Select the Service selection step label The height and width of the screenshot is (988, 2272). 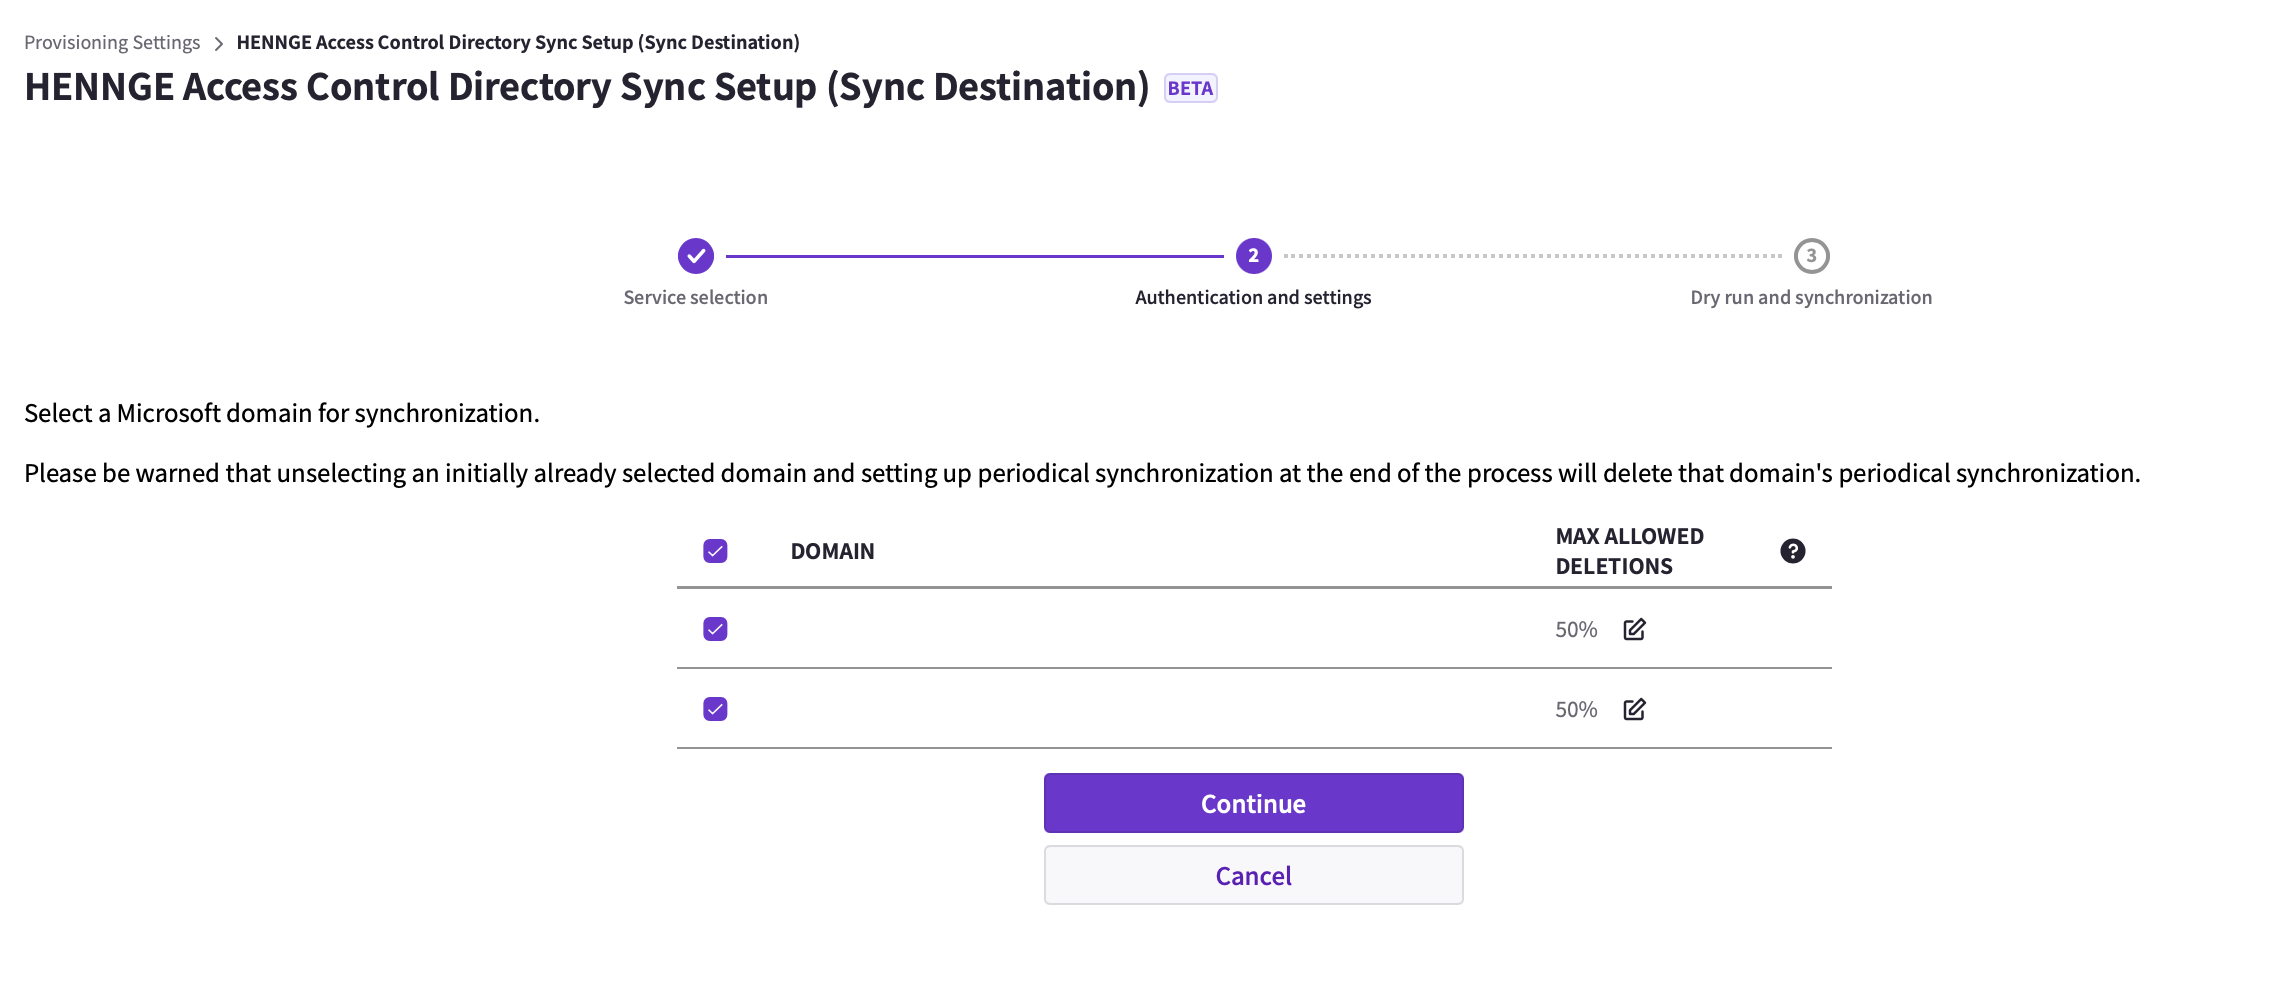696,297
